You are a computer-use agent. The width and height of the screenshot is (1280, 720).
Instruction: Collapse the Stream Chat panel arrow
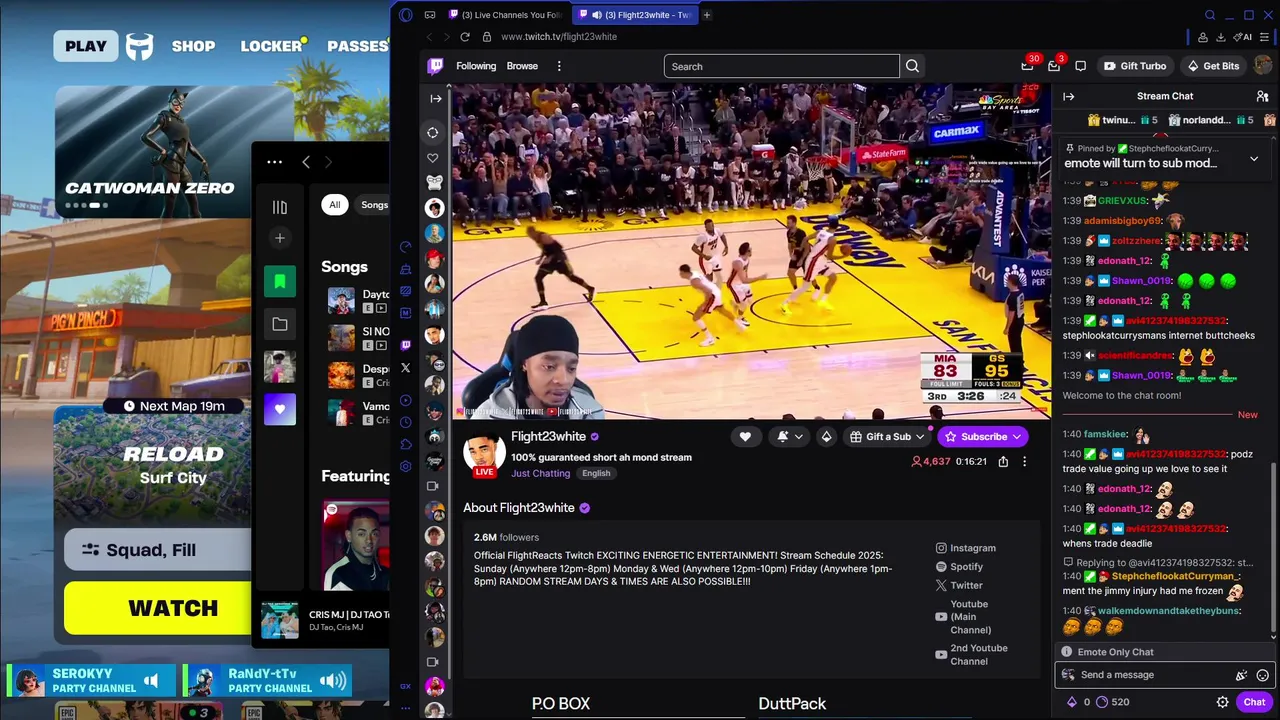[1068, 96]
